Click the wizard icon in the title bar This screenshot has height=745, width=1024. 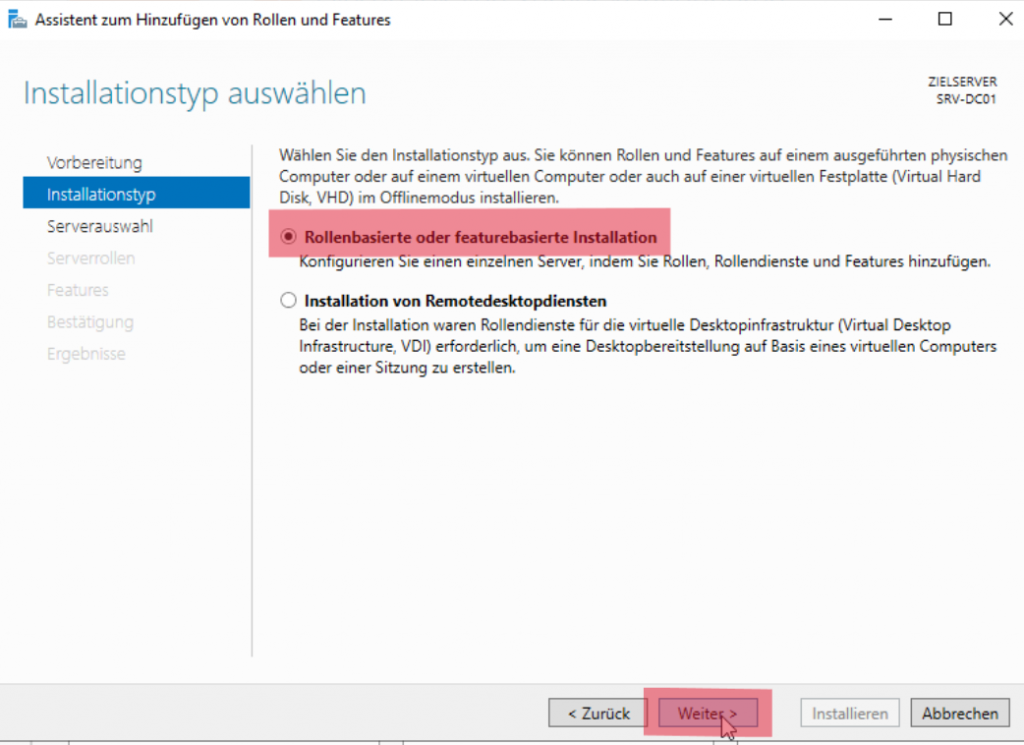point(17,20)
